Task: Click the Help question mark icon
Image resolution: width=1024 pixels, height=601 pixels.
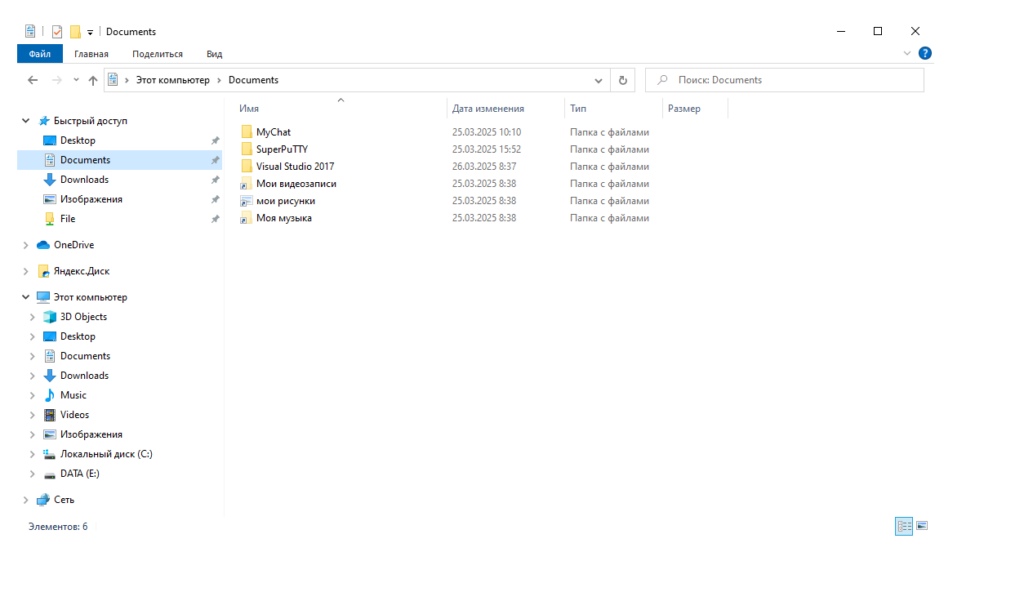Action: point(925,54)
